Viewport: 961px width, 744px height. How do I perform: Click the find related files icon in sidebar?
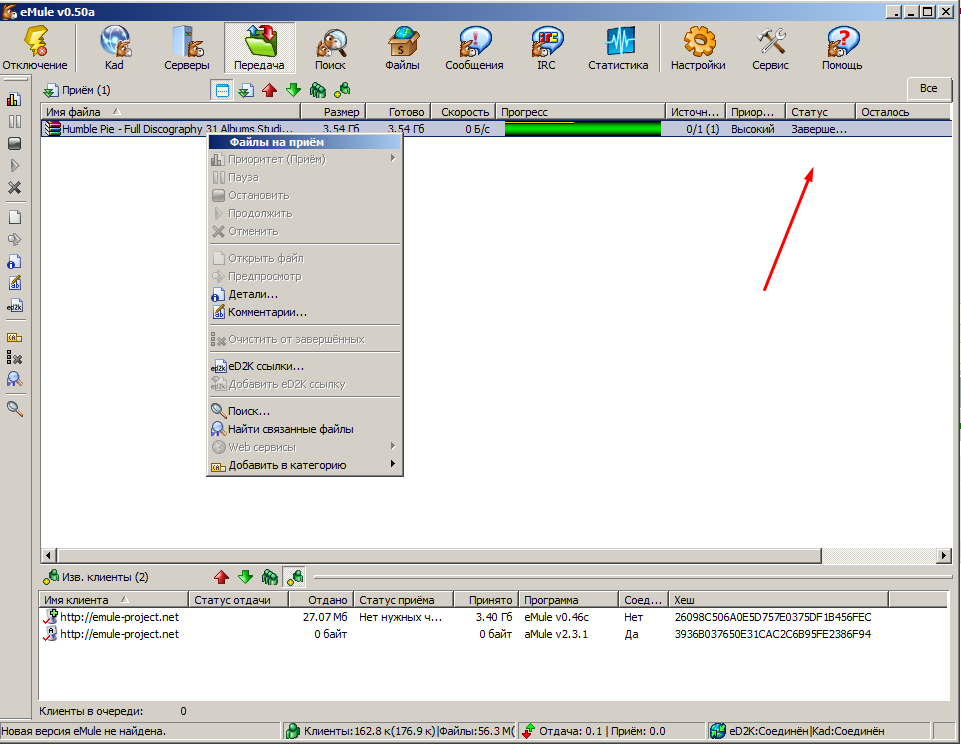point(14,379)
